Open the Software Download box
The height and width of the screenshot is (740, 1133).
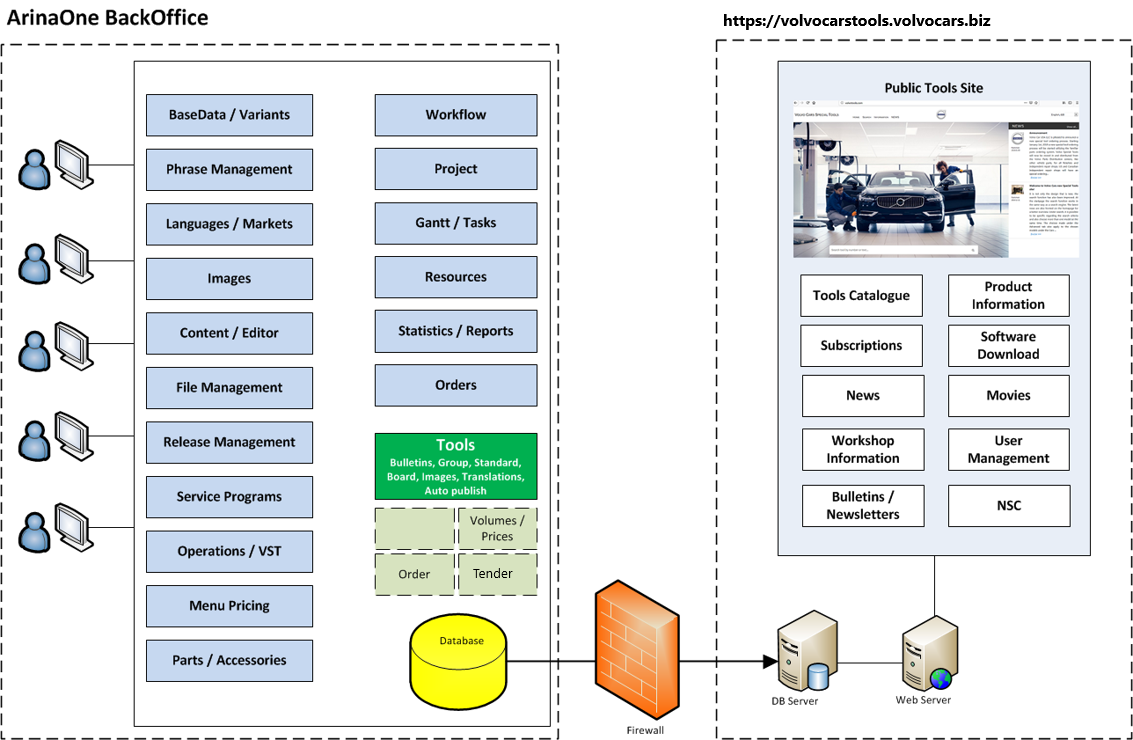coord(1008,346)
